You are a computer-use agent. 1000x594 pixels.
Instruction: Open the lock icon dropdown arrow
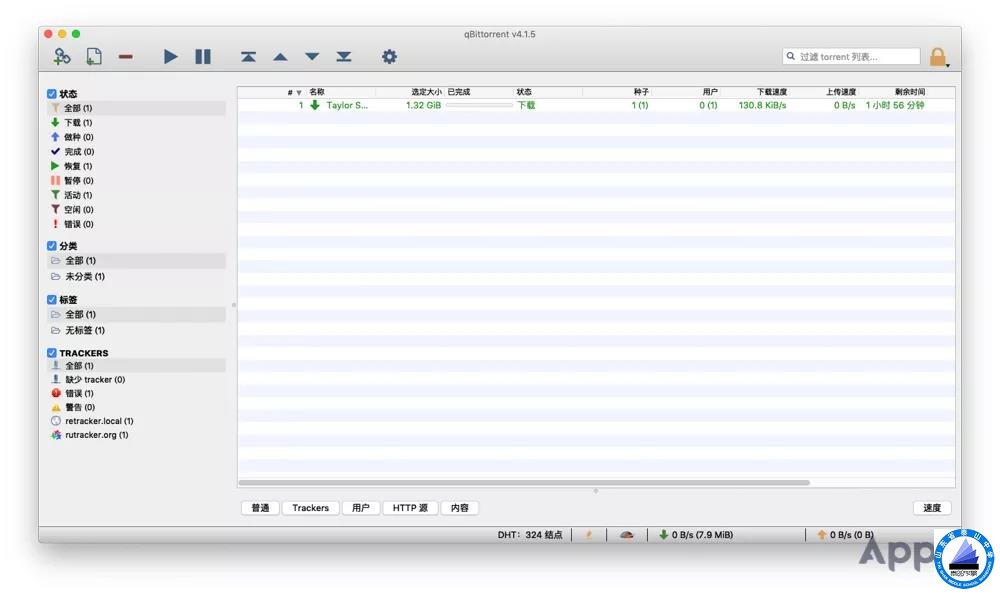948,65
